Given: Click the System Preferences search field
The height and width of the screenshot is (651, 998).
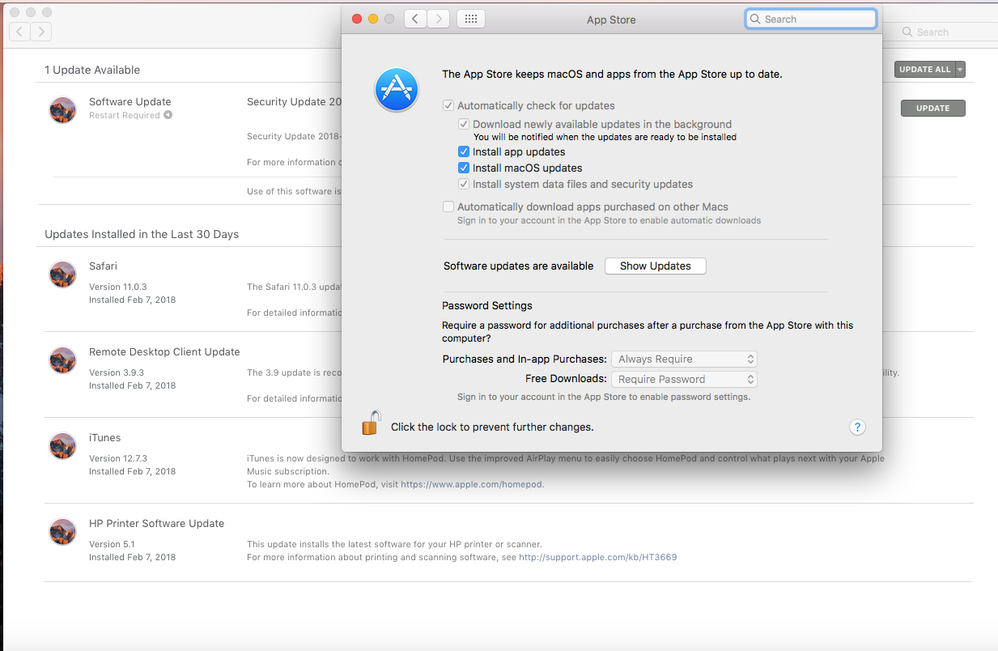Looking at the screenshot, I should (810, 19).
